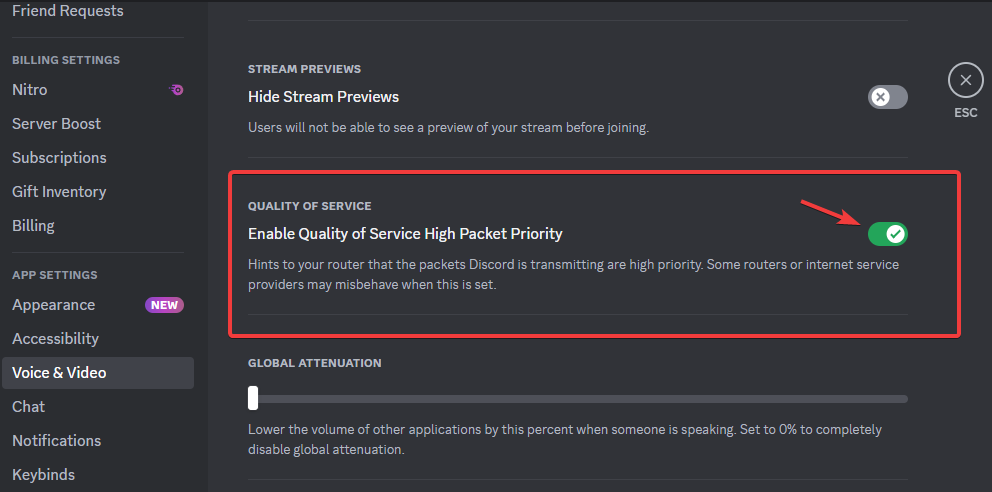Viewport: 992px width, 492px height.
Task: Open Accessibility settings
Action: click(55, 339)
